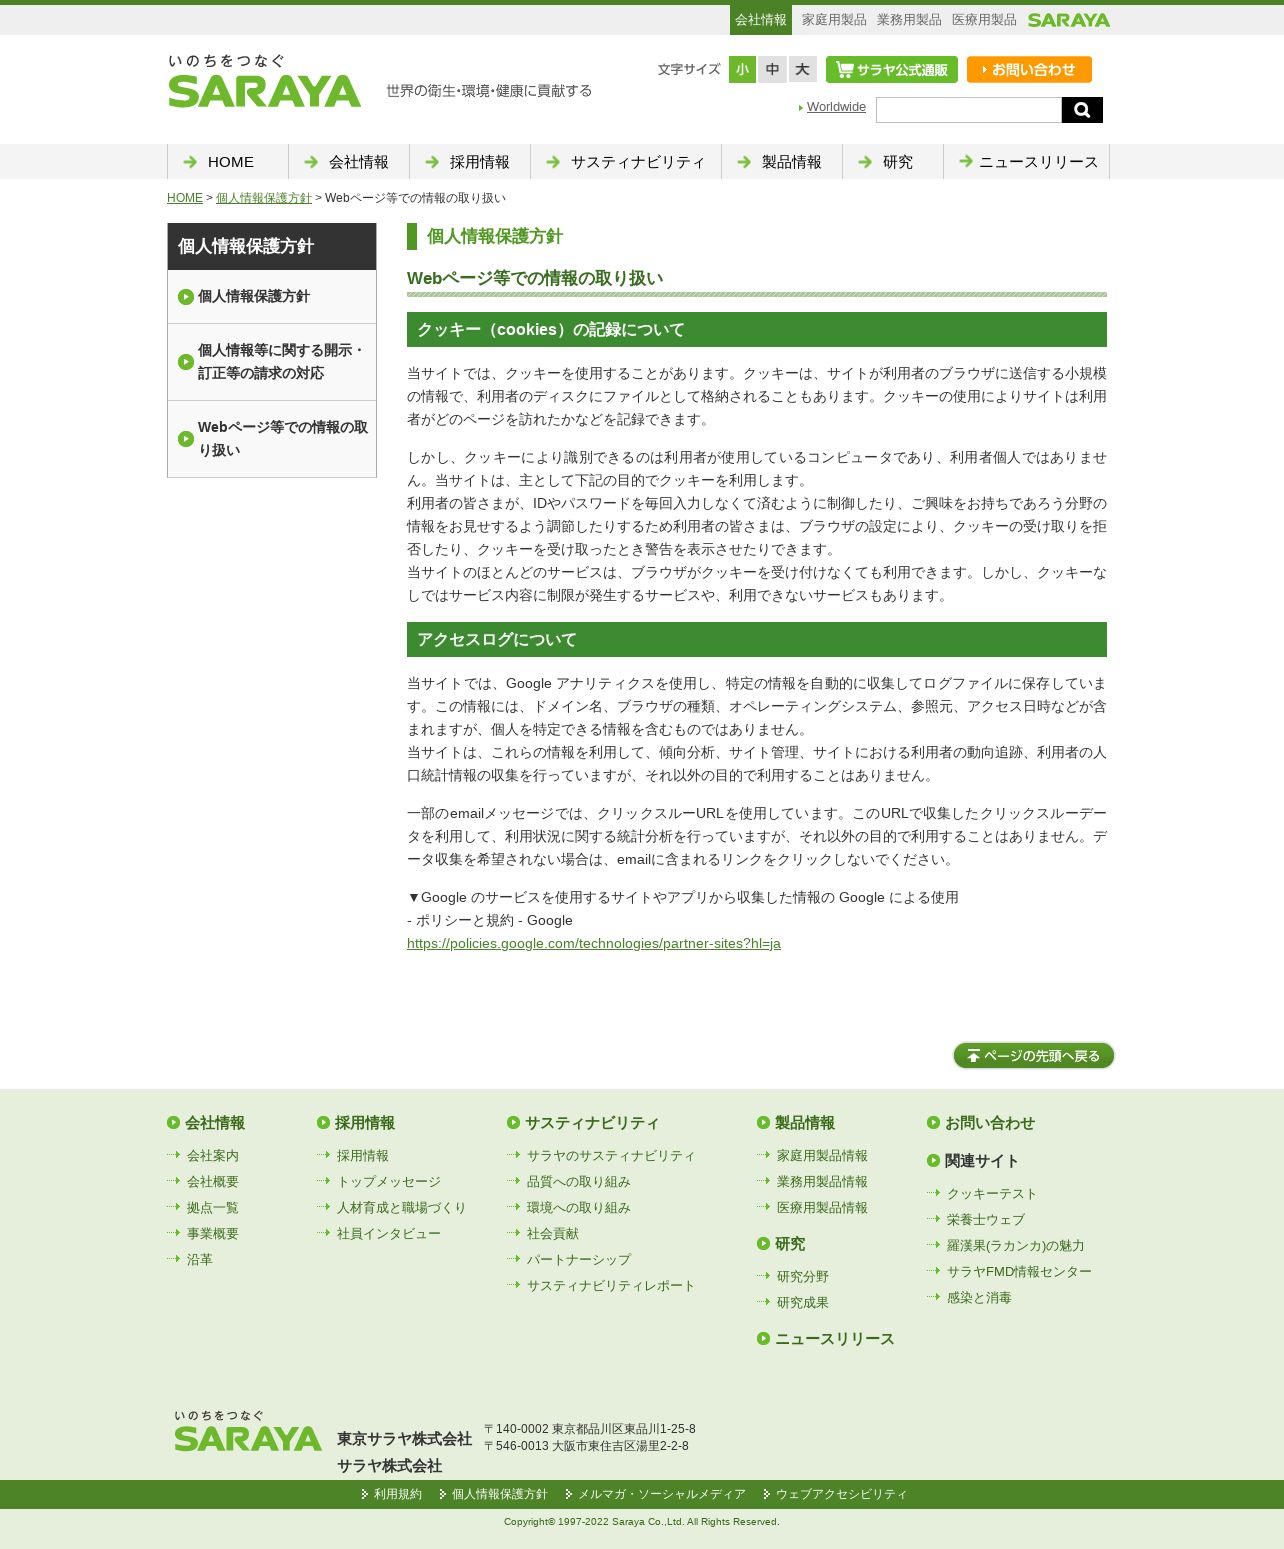Open footer link 研究分野
The height and width of the screenshot is (1549, 1284).
coord(803,1276)
